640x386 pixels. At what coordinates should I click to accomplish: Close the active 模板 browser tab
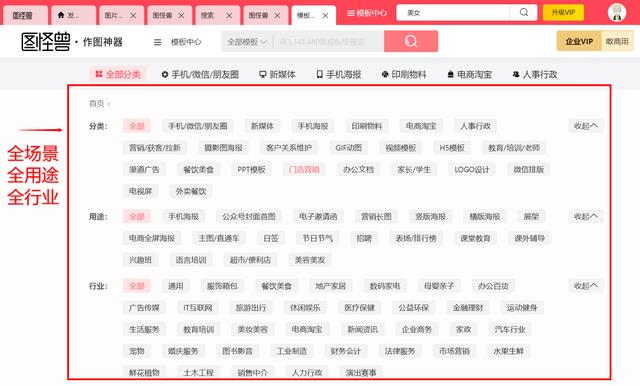click(x=325, y=16)
